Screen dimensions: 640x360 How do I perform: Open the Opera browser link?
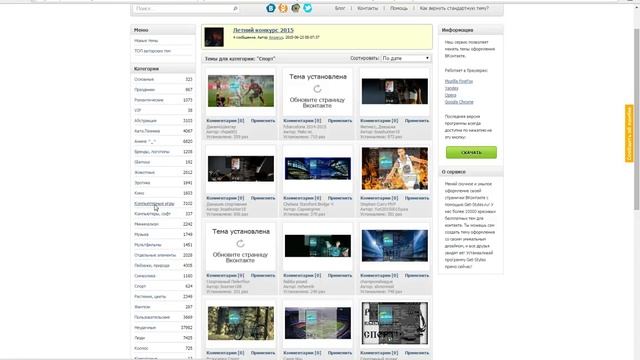[x=450, y=95]
